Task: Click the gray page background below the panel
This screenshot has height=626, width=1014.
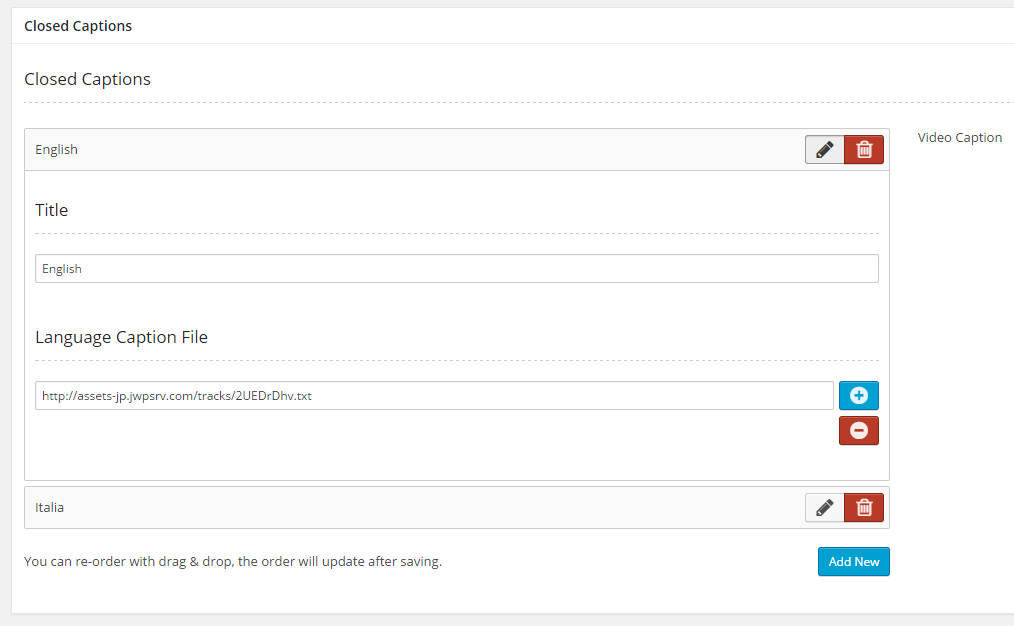Action: click(x=500, y=620)
